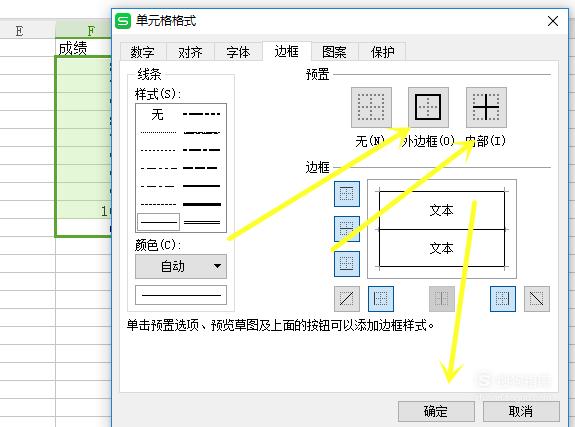
Task: Open the 图案 tab
Action: 334,52
